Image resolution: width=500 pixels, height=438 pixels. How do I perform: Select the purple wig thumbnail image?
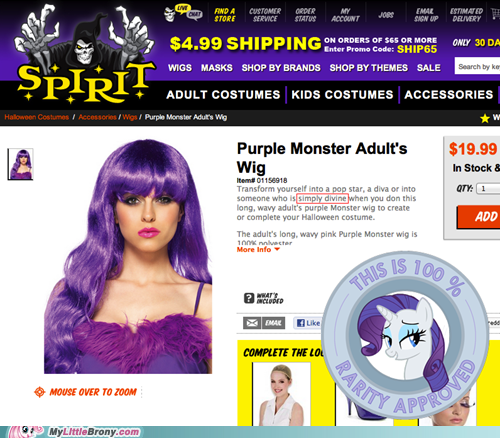pos(20,164)
